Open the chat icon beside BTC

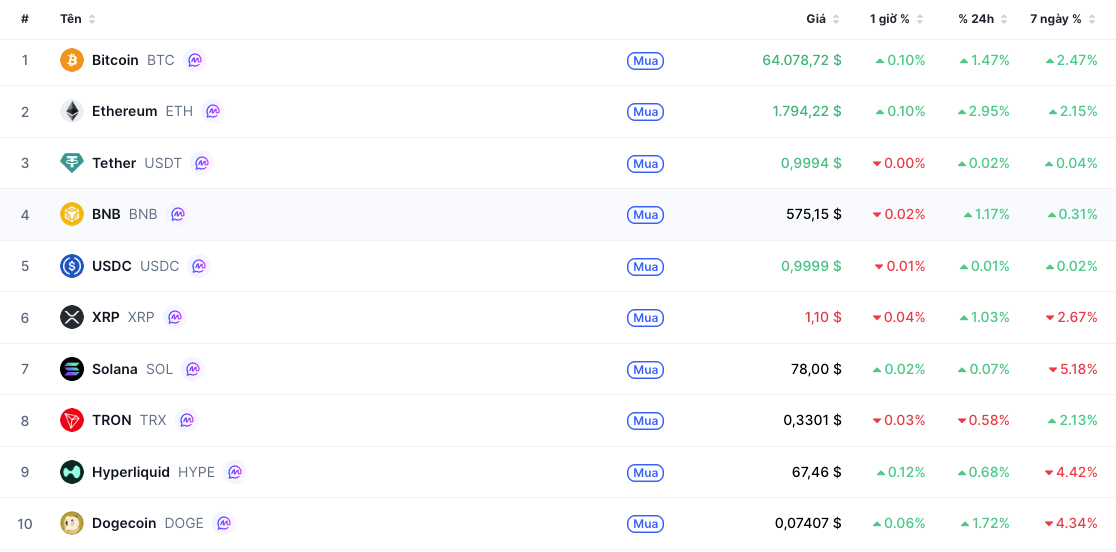coord(195,60)
